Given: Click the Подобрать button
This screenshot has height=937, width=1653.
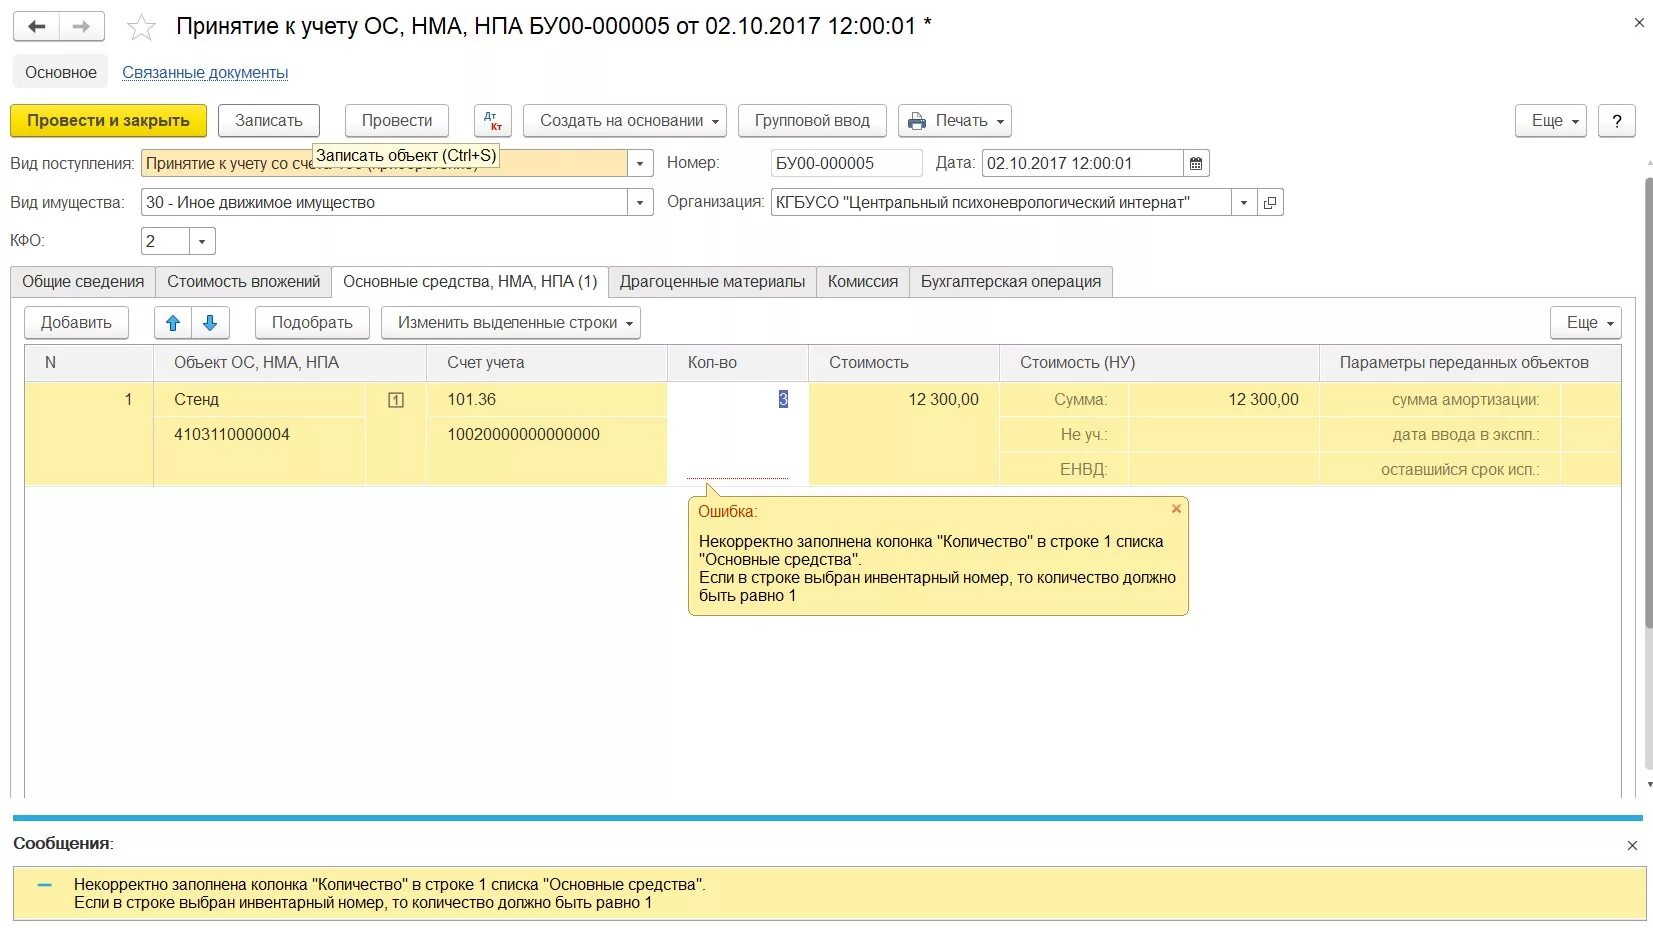Looking at the screenshot, I should 312,323.
